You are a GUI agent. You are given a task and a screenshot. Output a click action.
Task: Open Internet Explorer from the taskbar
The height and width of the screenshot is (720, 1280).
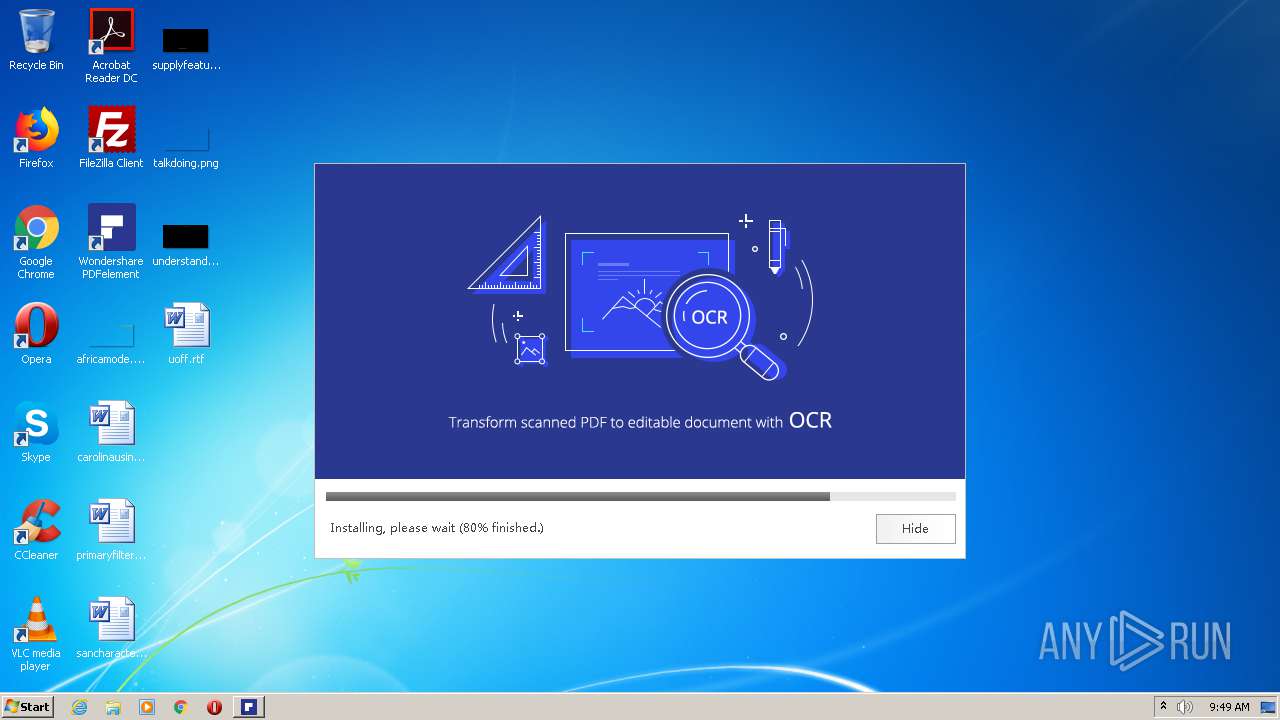click(79, 707)
